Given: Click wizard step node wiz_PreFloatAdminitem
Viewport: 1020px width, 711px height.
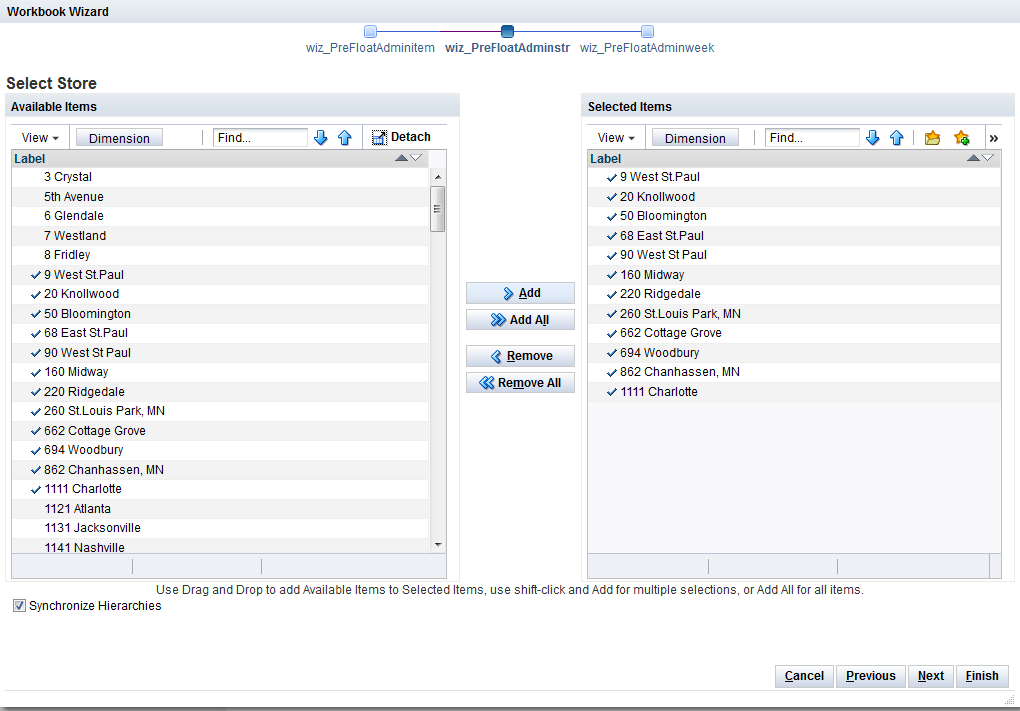Looking at the screenshot, I should (x=370, y=31).
